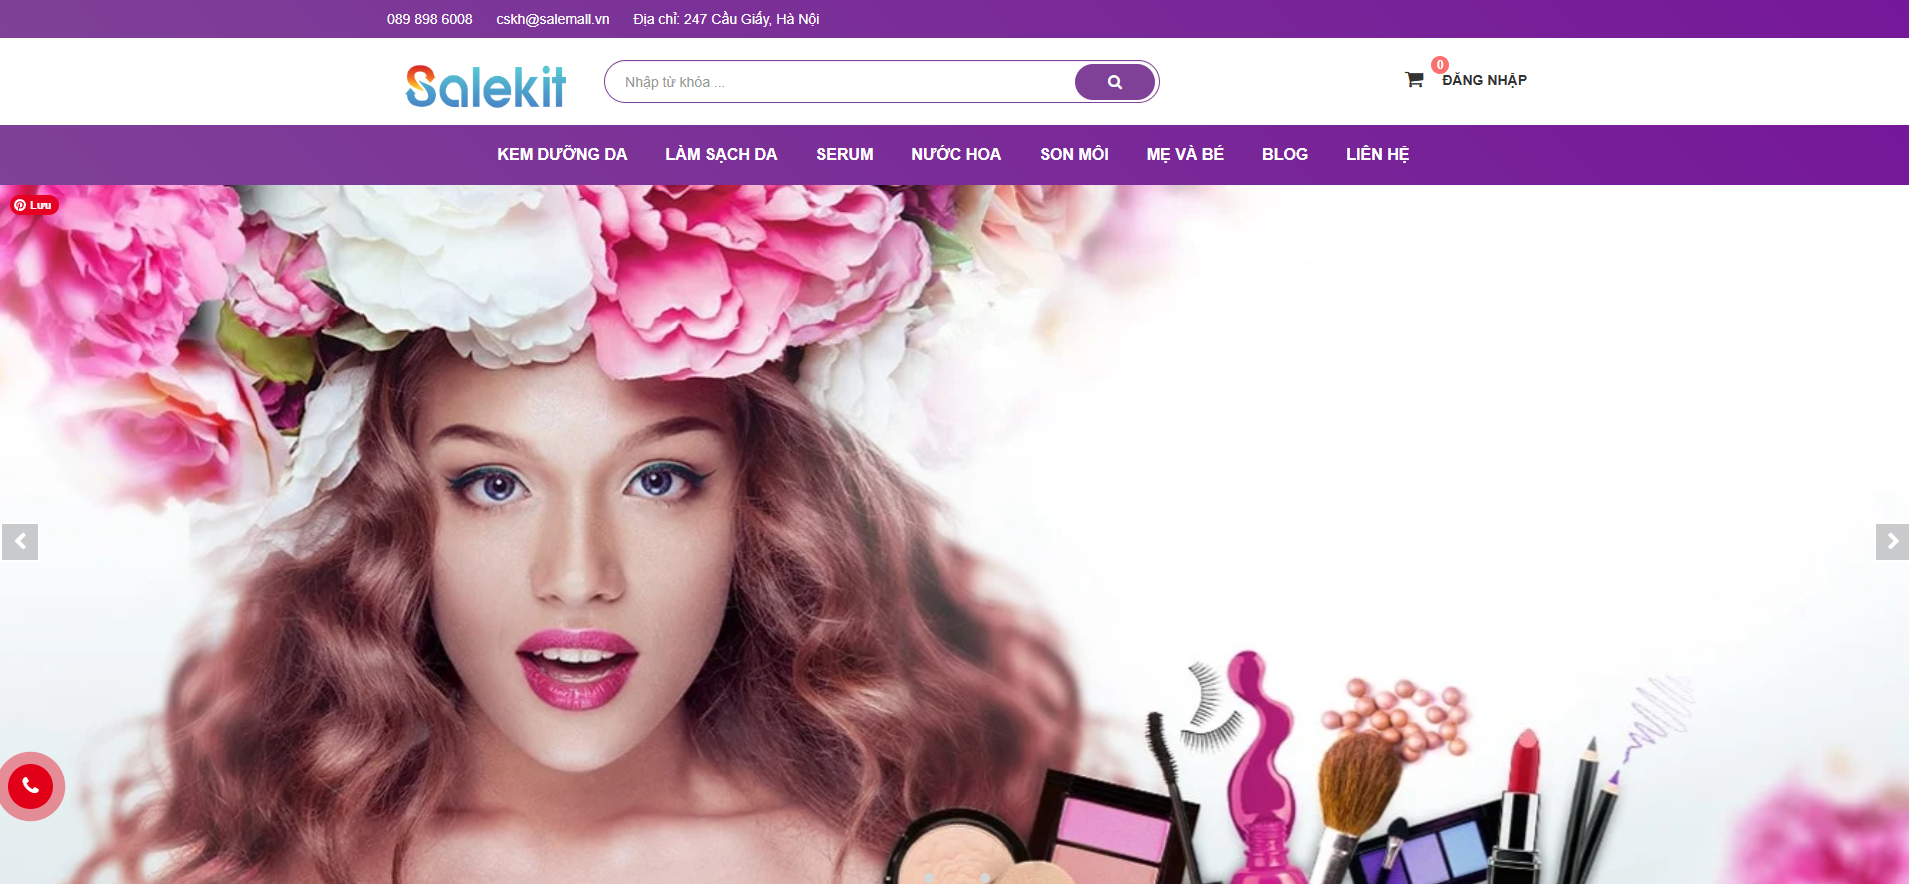This screenshot has height=884, width=1909.
Task: Click the magnifier search button
Action: (x=1114, y=82)
